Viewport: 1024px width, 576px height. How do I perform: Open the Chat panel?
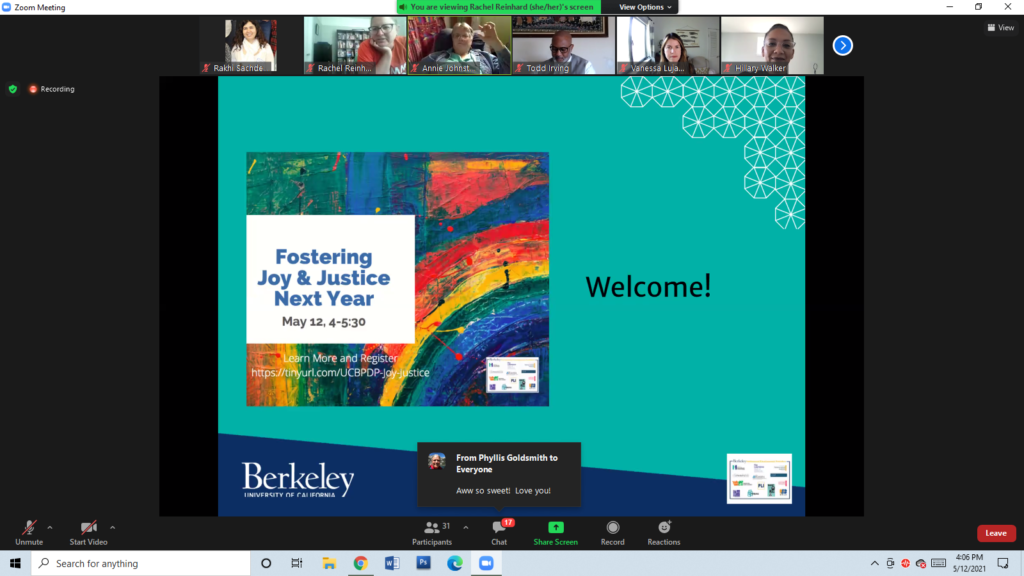pos(499,531)
